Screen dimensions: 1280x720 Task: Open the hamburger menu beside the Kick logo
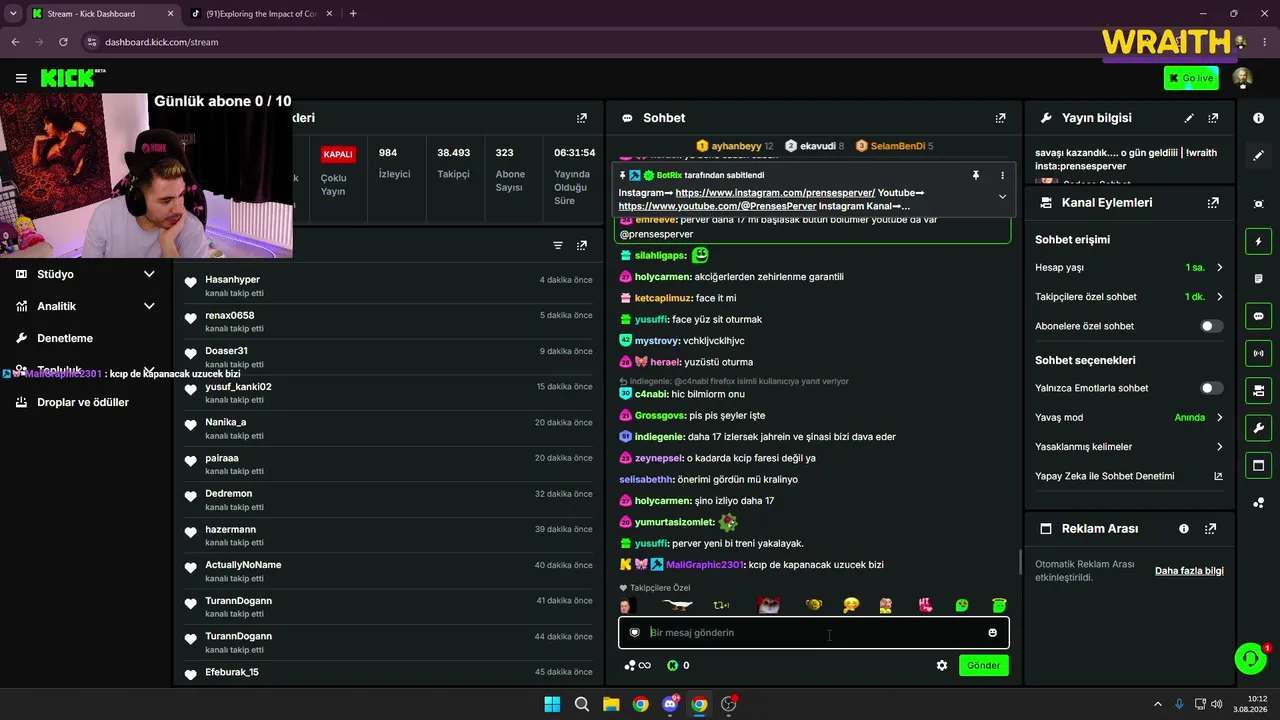[x=21, y=78]
